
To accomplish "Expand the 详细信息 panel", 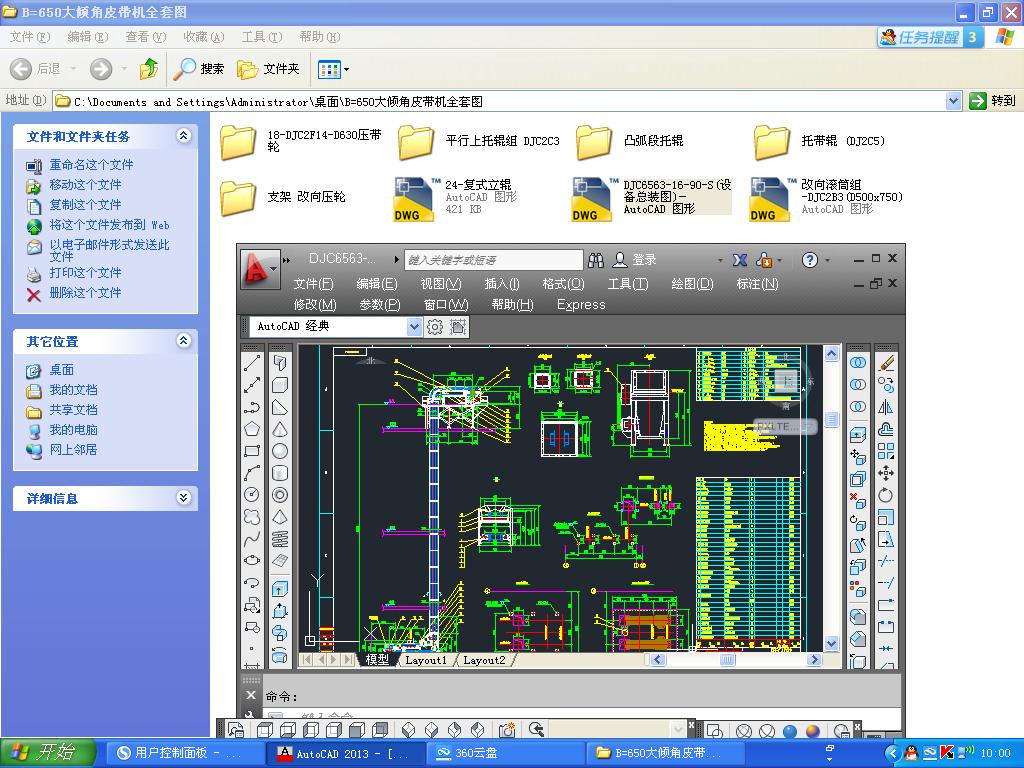I will pos(183,498).
